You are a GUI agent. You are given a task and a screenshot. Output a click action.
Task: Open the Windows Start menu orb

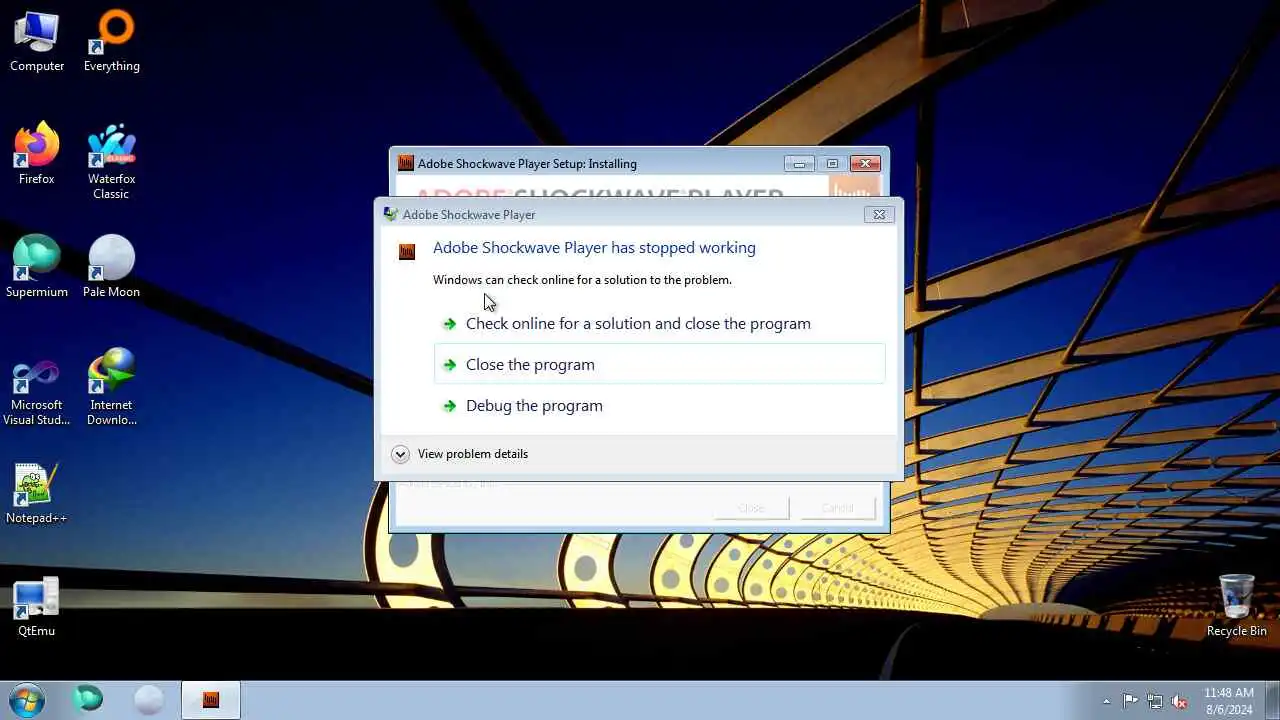[x=27, y=699]
